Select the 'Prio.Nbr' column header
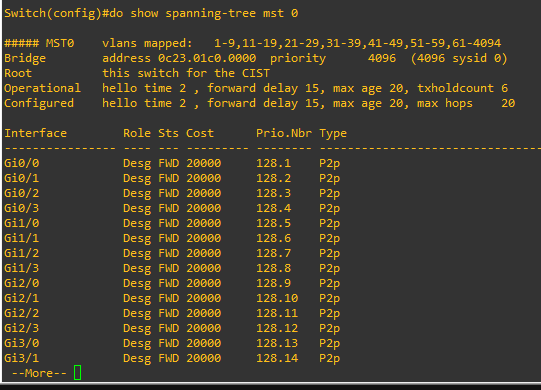The height and width of the screenshot is (390, 541). [x=284, y=134]
